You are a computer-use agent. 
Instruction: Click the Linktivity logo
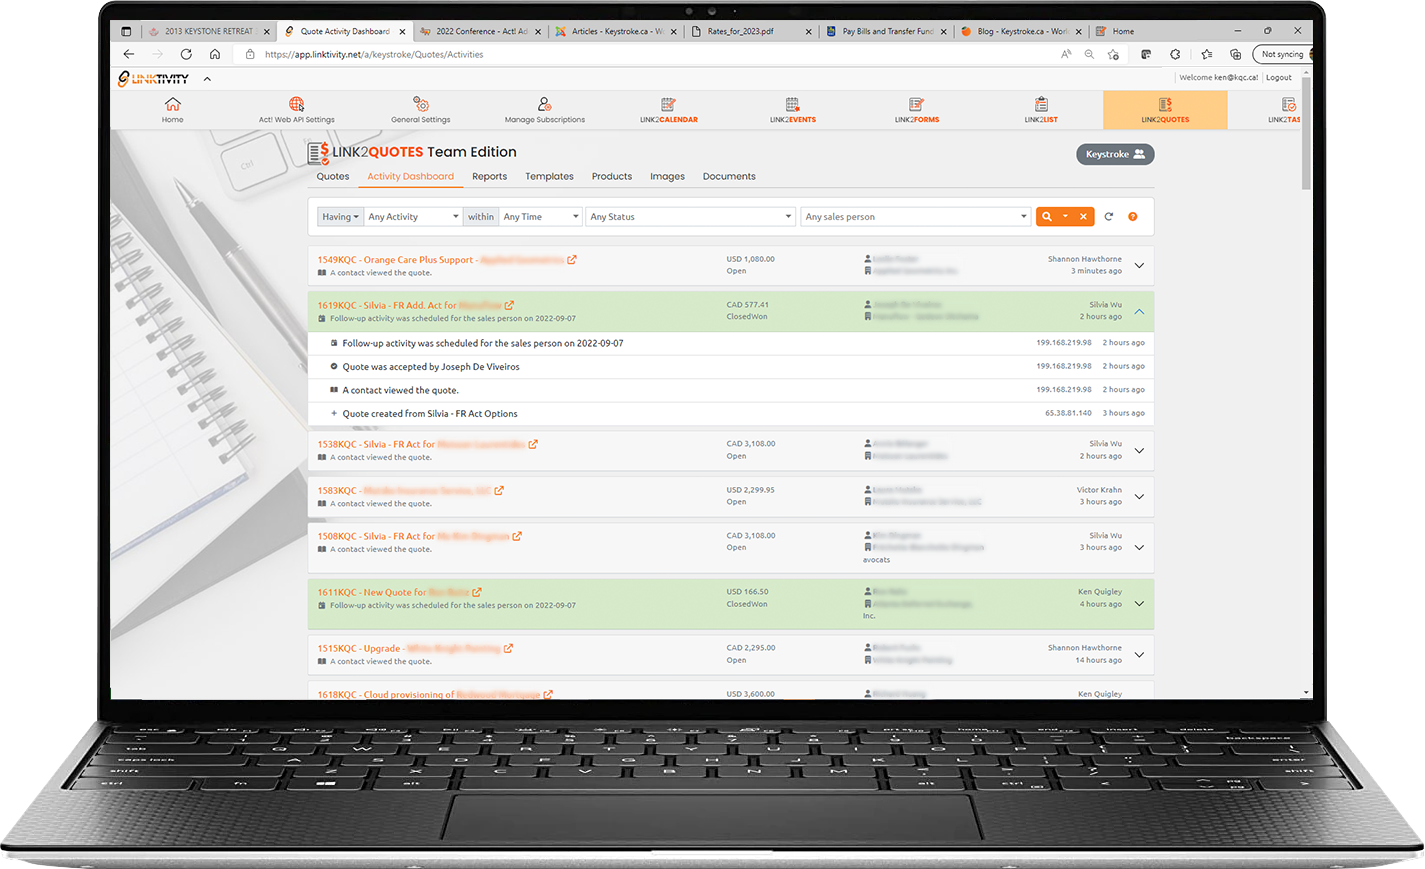click(153, 79)
